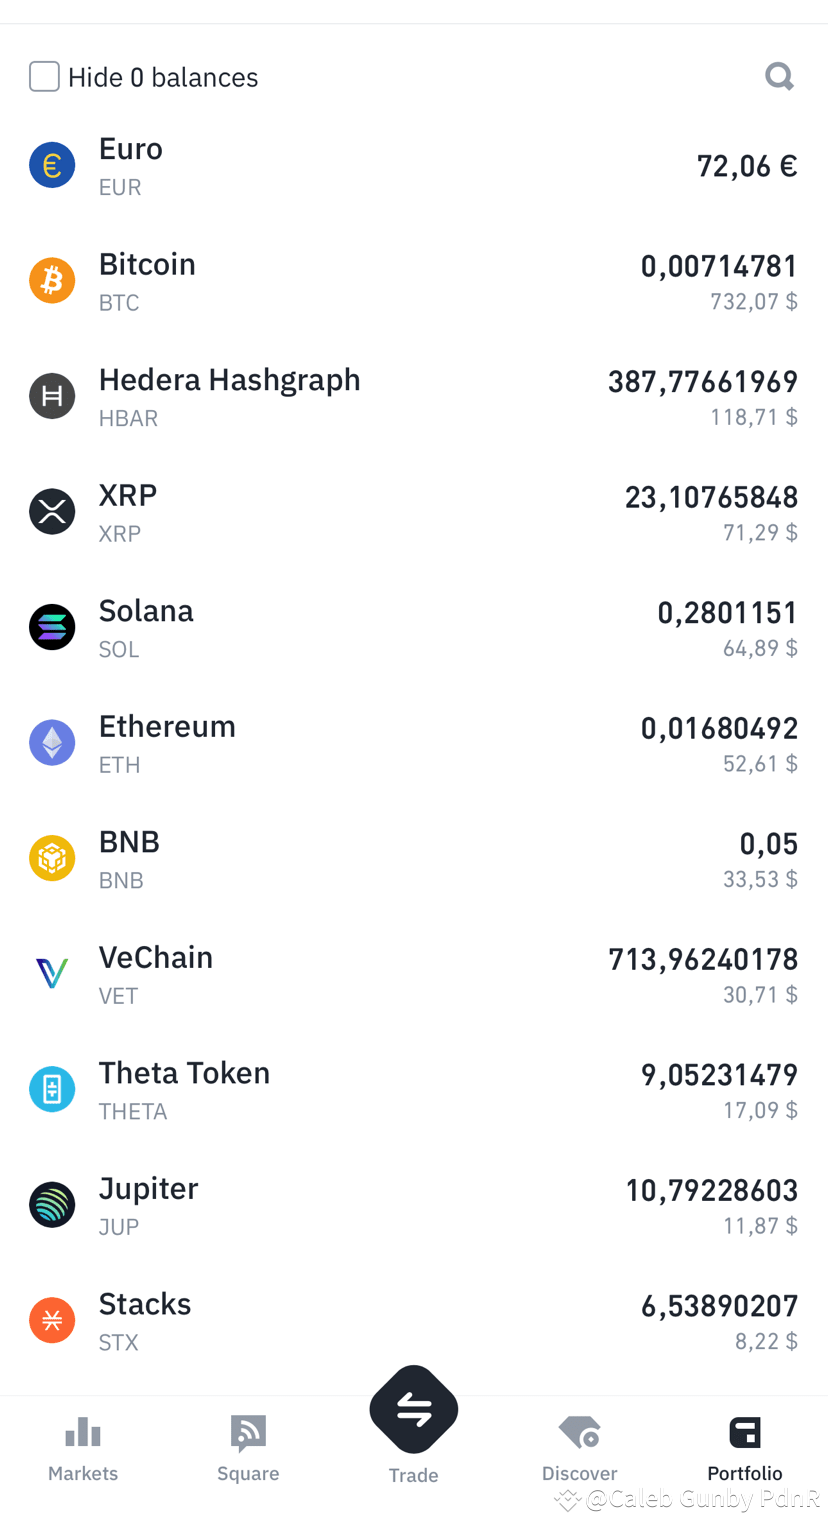
Task: Open the Bitcoin balance of 0,00714781
Action: pyautogui.click(x=719, y=267)
